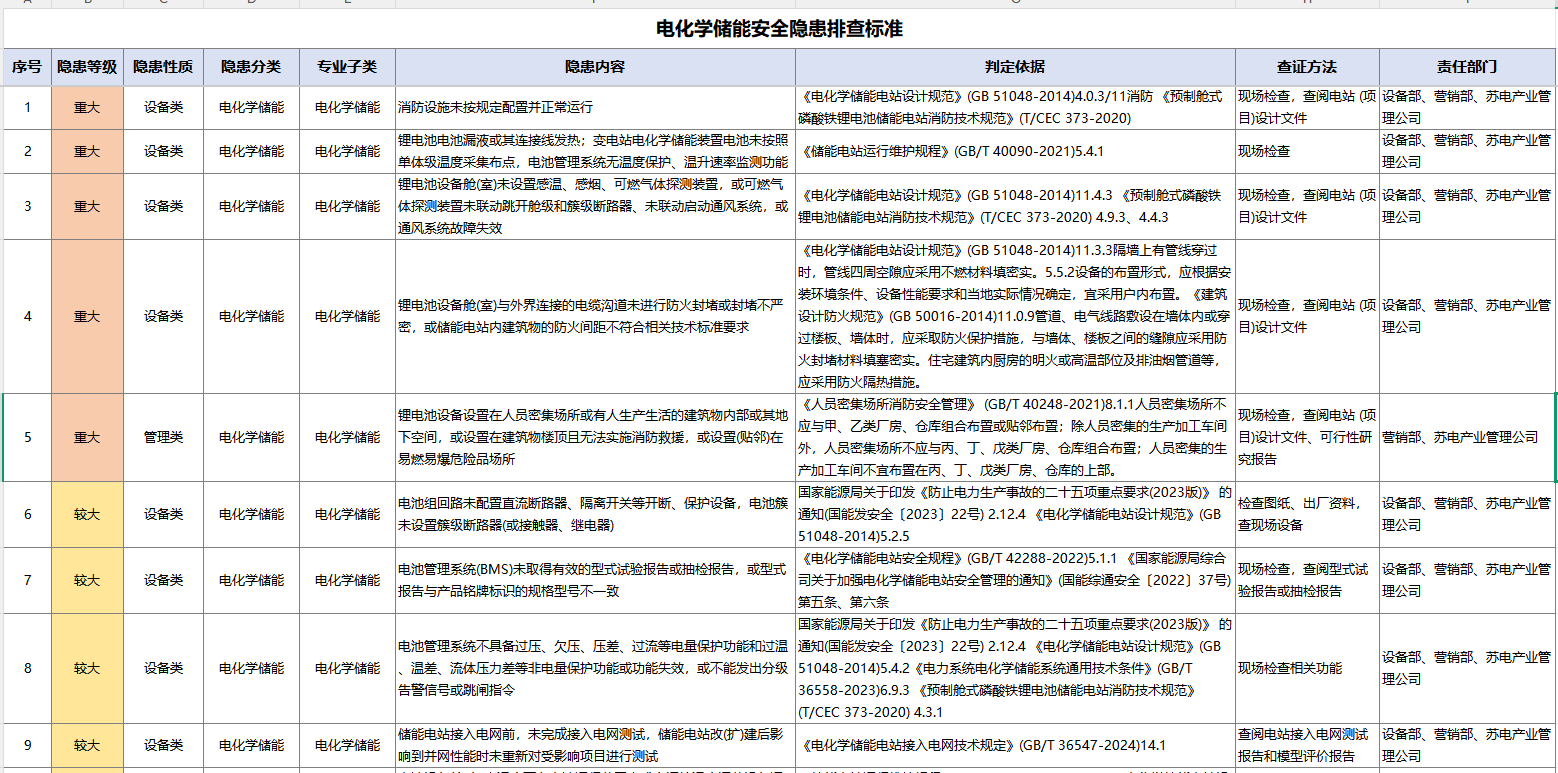Select the serial number cell 1
The image size is (1558, 773).
[28, 107]
